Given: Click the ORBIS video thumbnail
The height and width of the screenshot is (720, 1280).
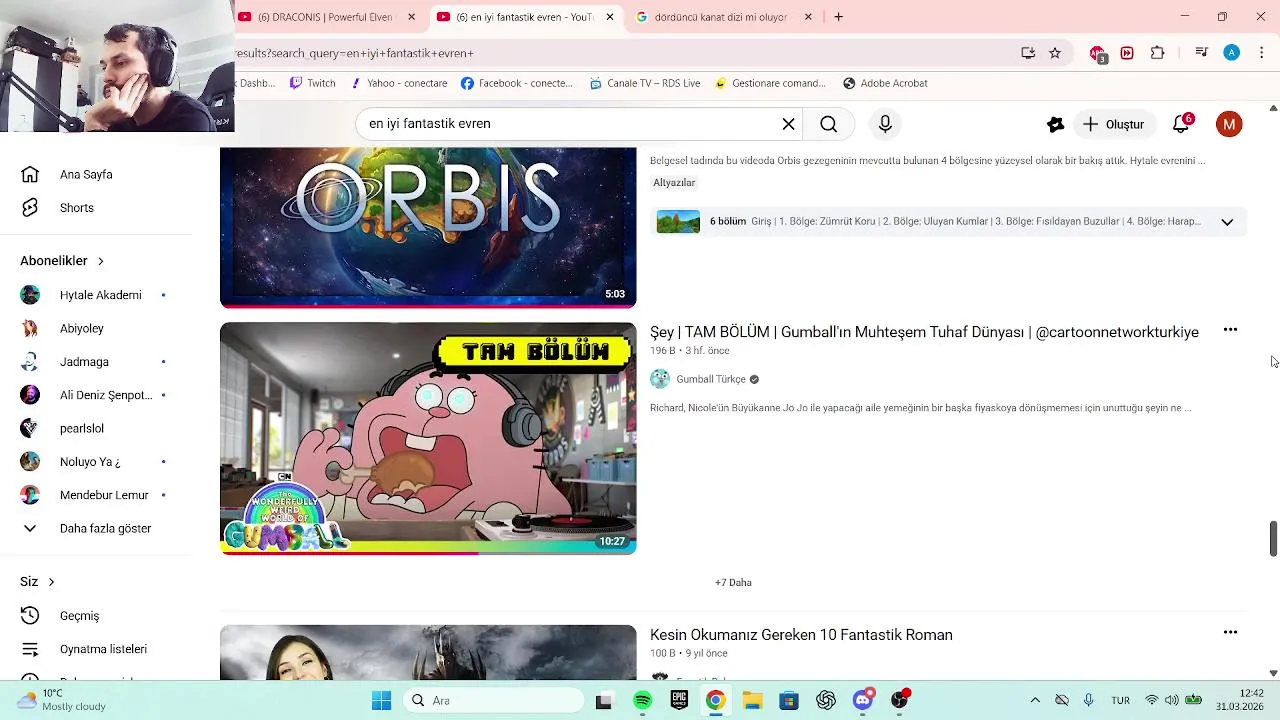Looking at the screenshot, I should pyautogui.click(x=428, y=228).
